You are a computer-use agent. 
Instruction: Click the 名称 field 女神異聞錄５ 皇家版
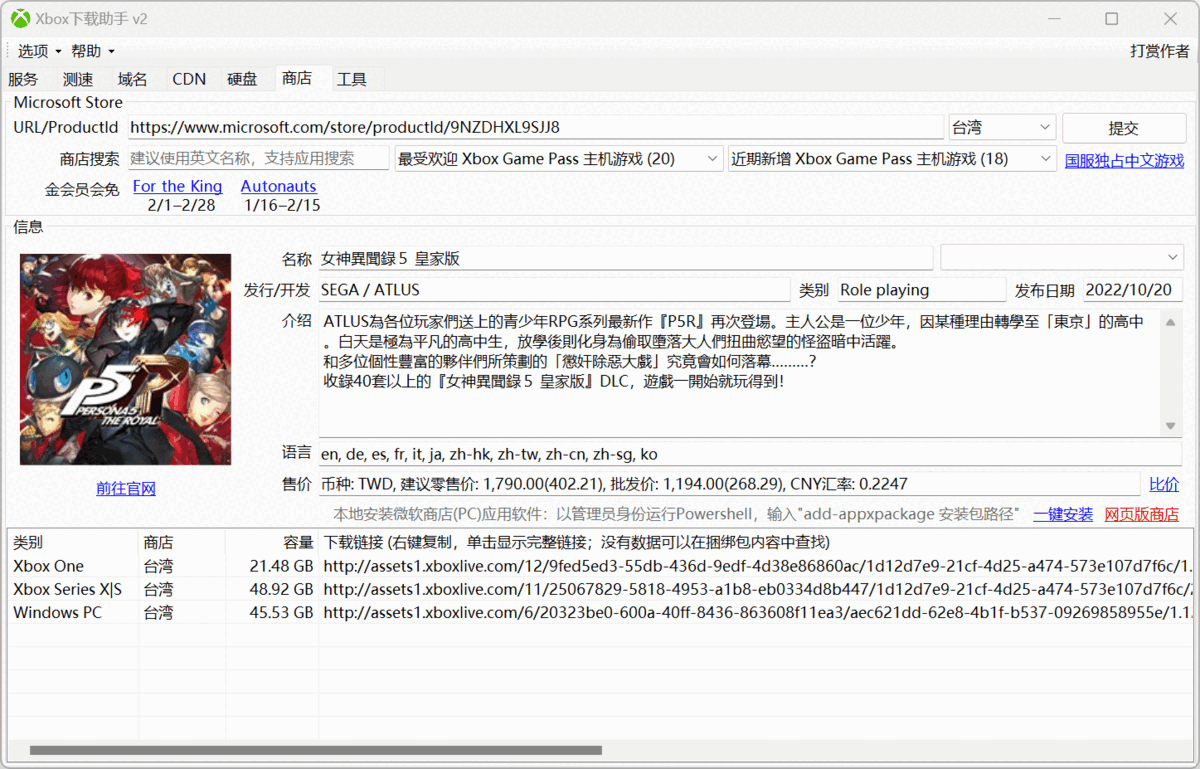(x=625, y=258)
